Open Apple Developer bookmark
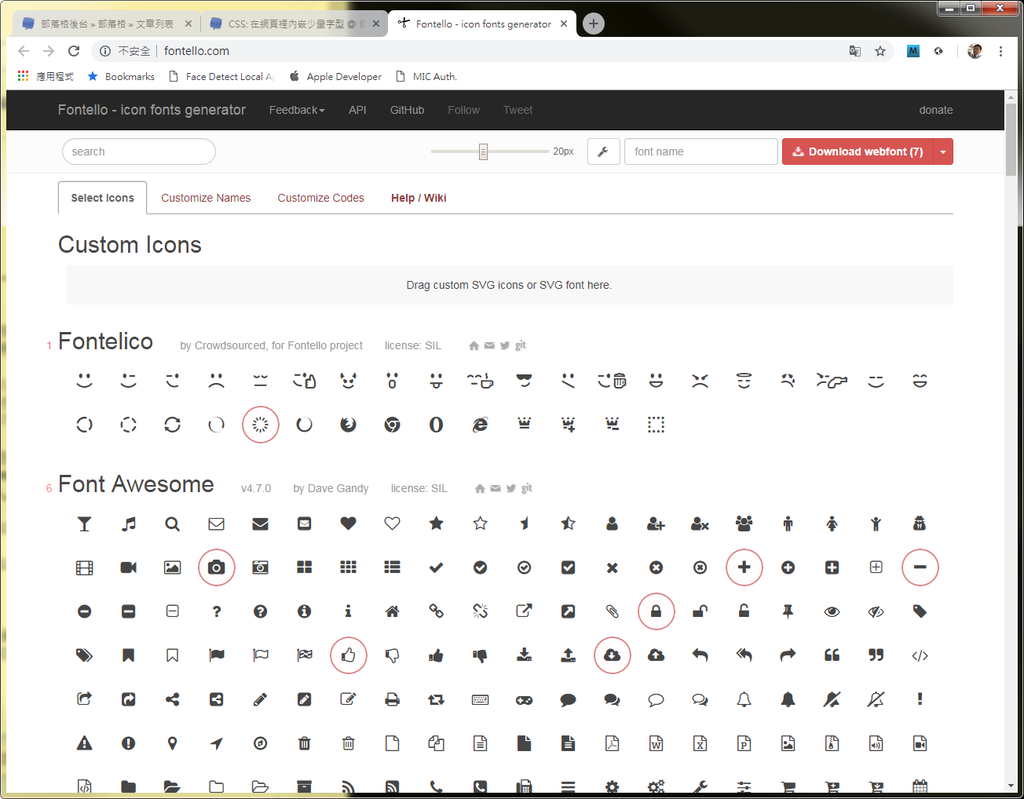The width and height of the screenshot is (1024, 799). pyautogui.click(x=336, y=76)
